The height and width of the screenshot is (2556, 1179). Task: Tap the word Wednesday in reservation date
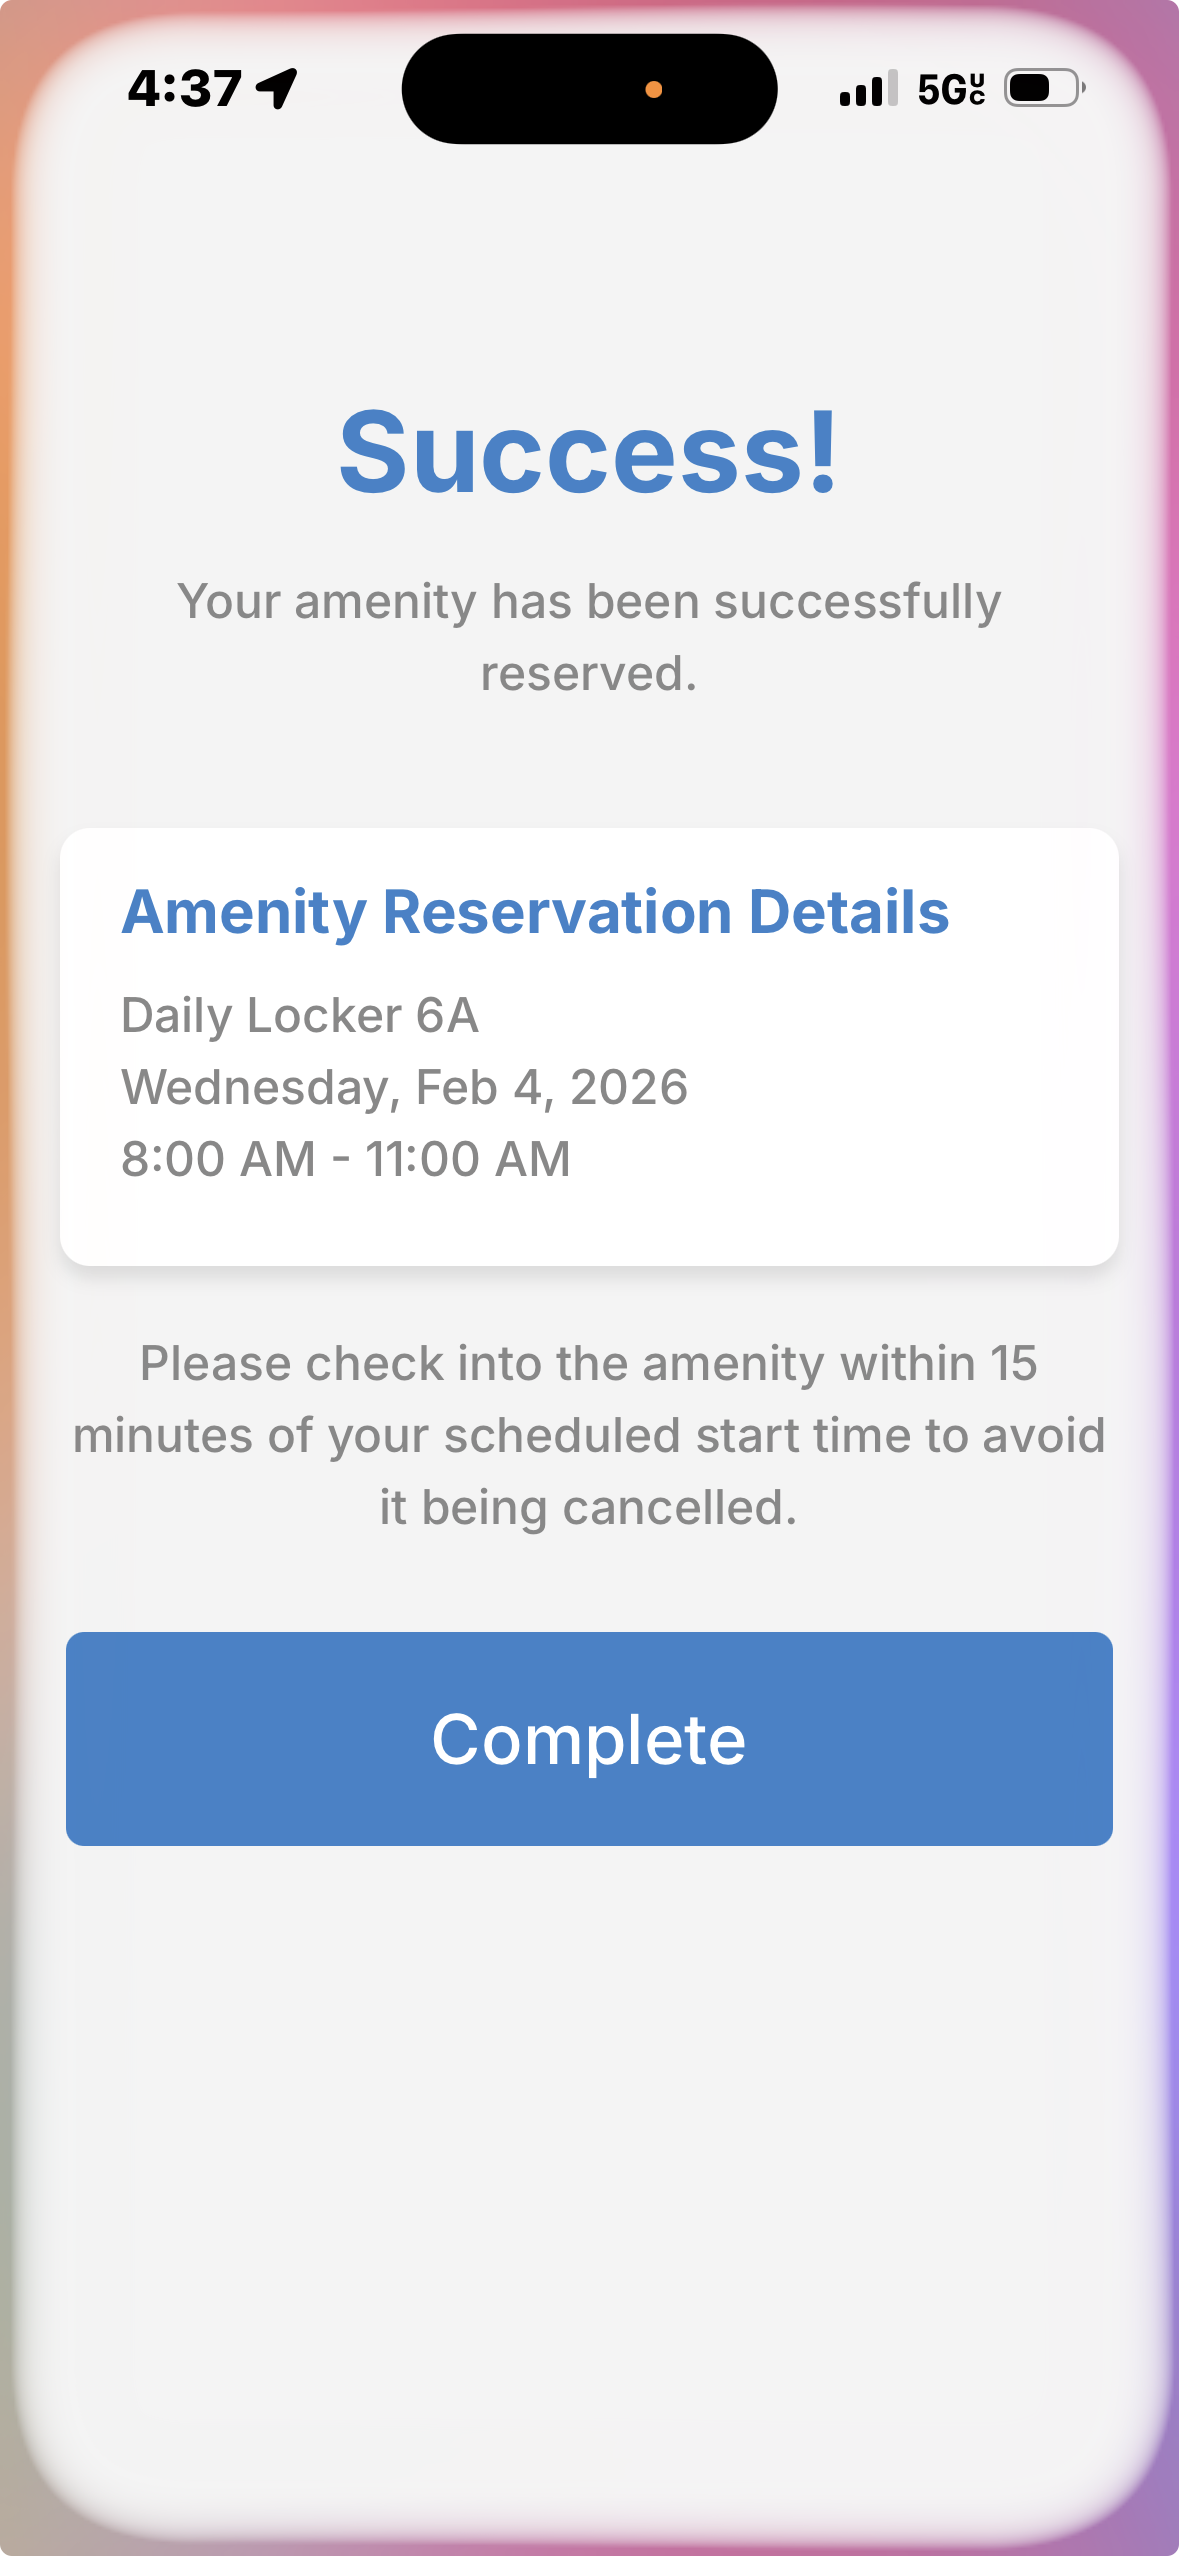(x=256, y=1088)
